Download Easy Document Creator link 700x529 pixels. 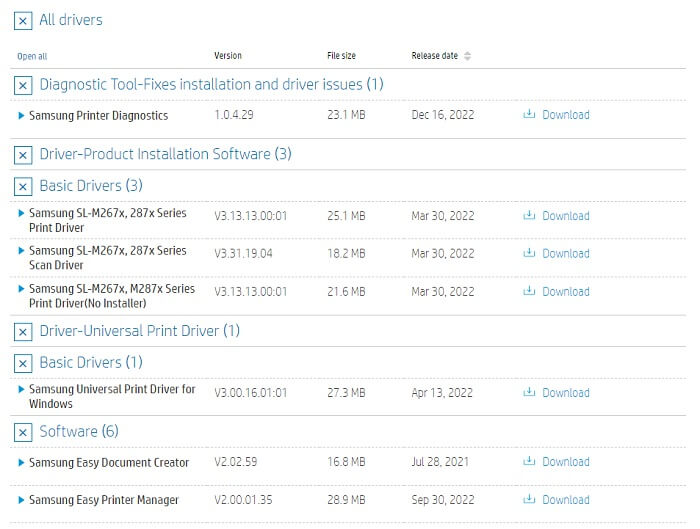[x=566, y=462]
